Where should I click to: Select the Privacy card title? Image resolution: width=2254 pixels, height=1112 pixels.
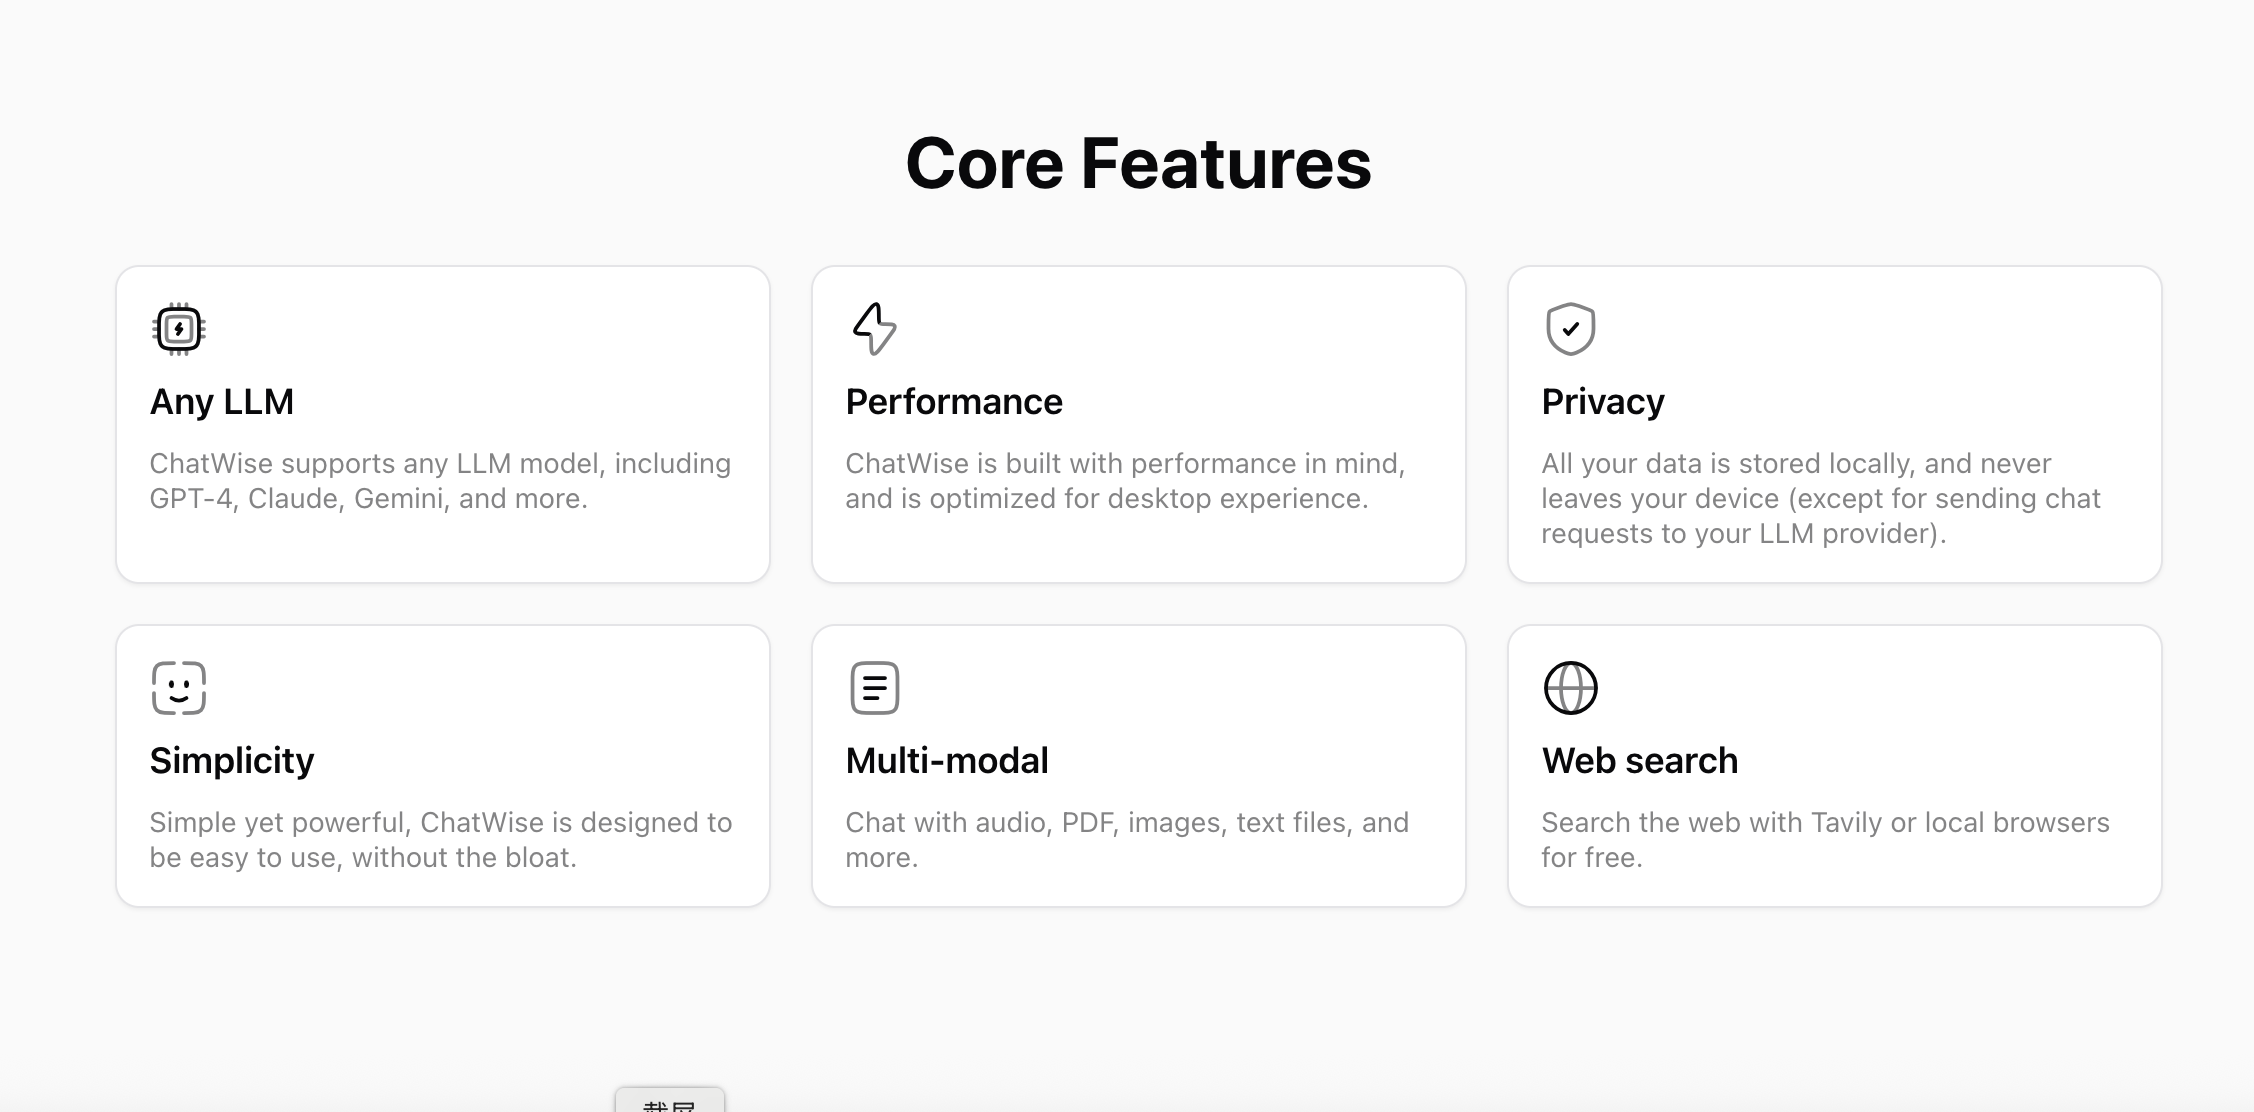click(x=1603, y=402)
